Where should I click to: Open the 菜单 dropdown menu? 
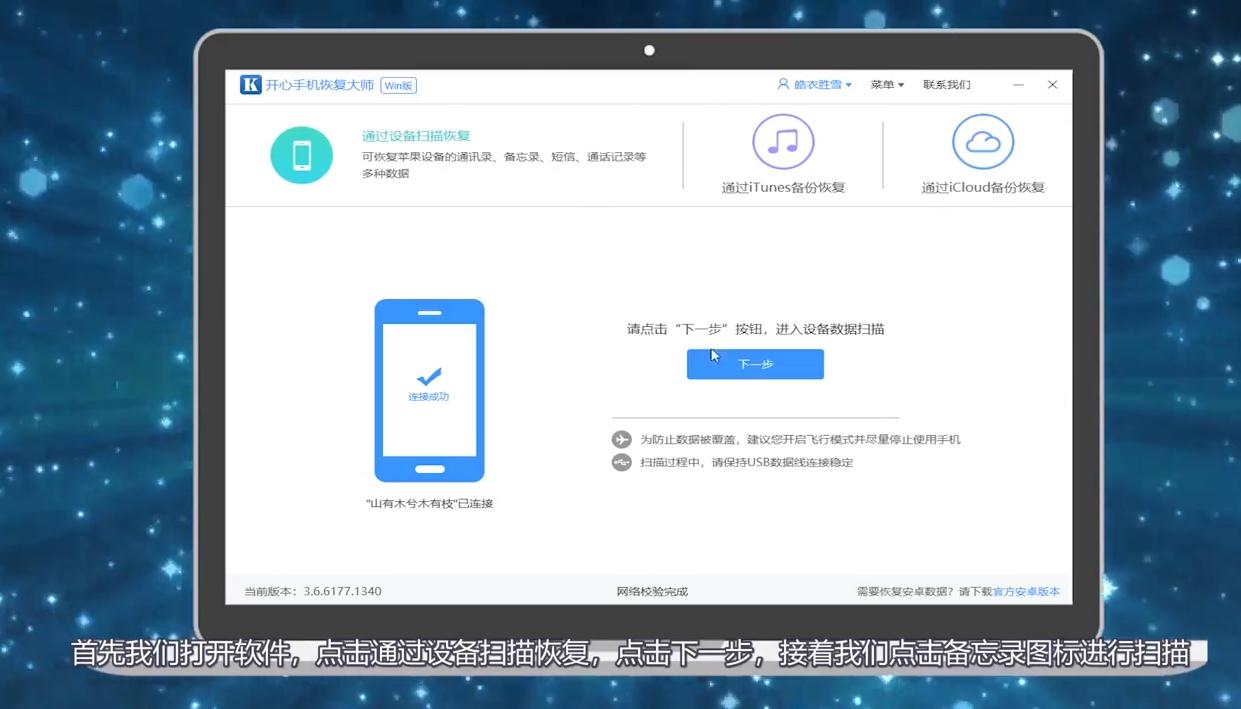(887, 85)
